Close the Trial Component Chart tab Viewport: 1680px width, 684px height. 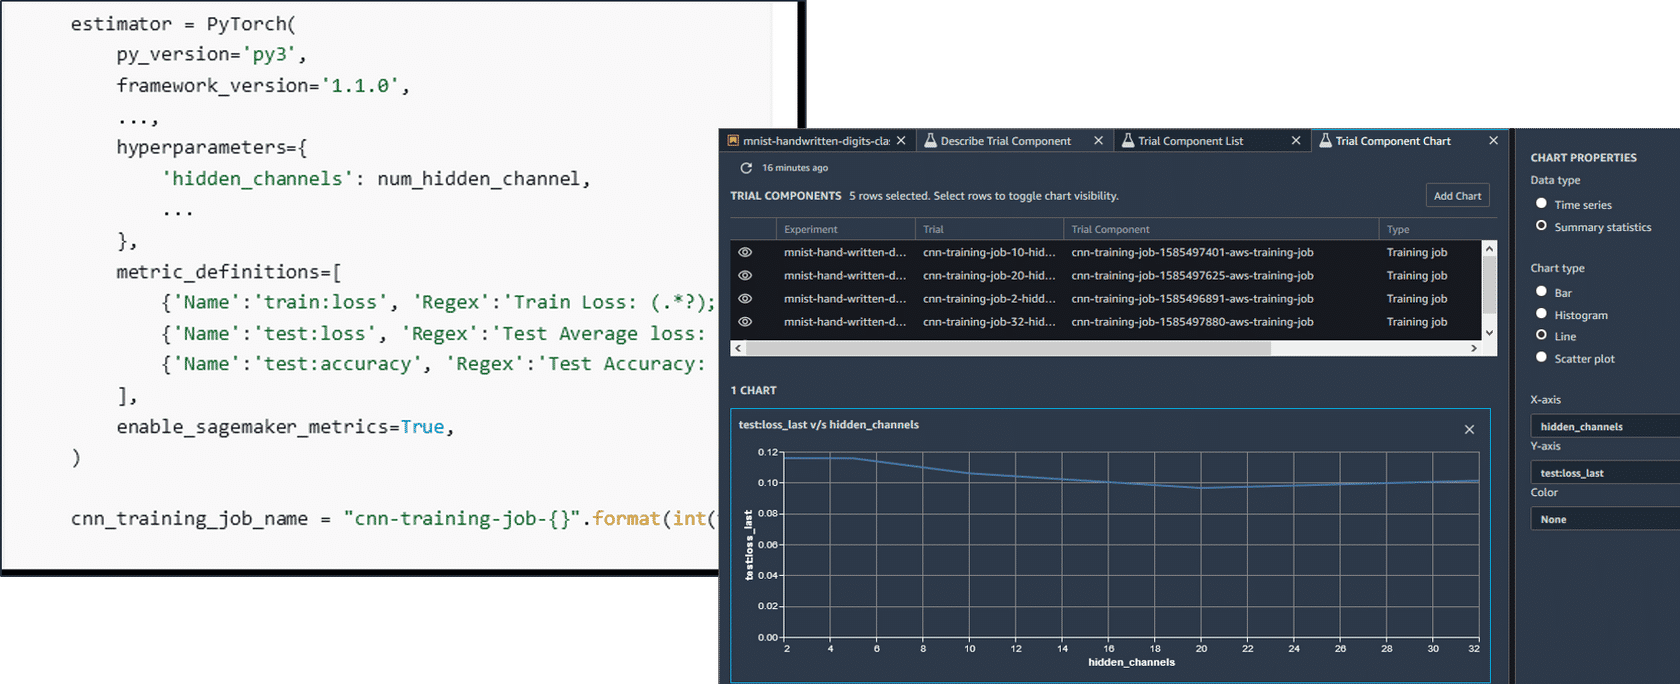[x=1493, y=141]
